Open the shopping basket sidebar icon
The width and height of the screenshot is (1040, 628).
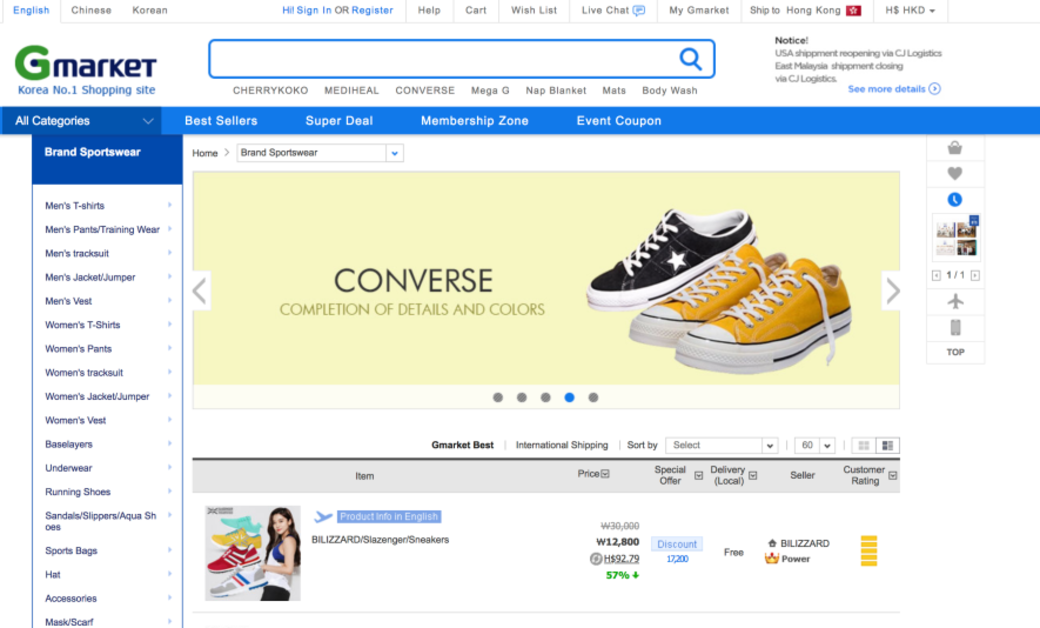pos(954,148)
